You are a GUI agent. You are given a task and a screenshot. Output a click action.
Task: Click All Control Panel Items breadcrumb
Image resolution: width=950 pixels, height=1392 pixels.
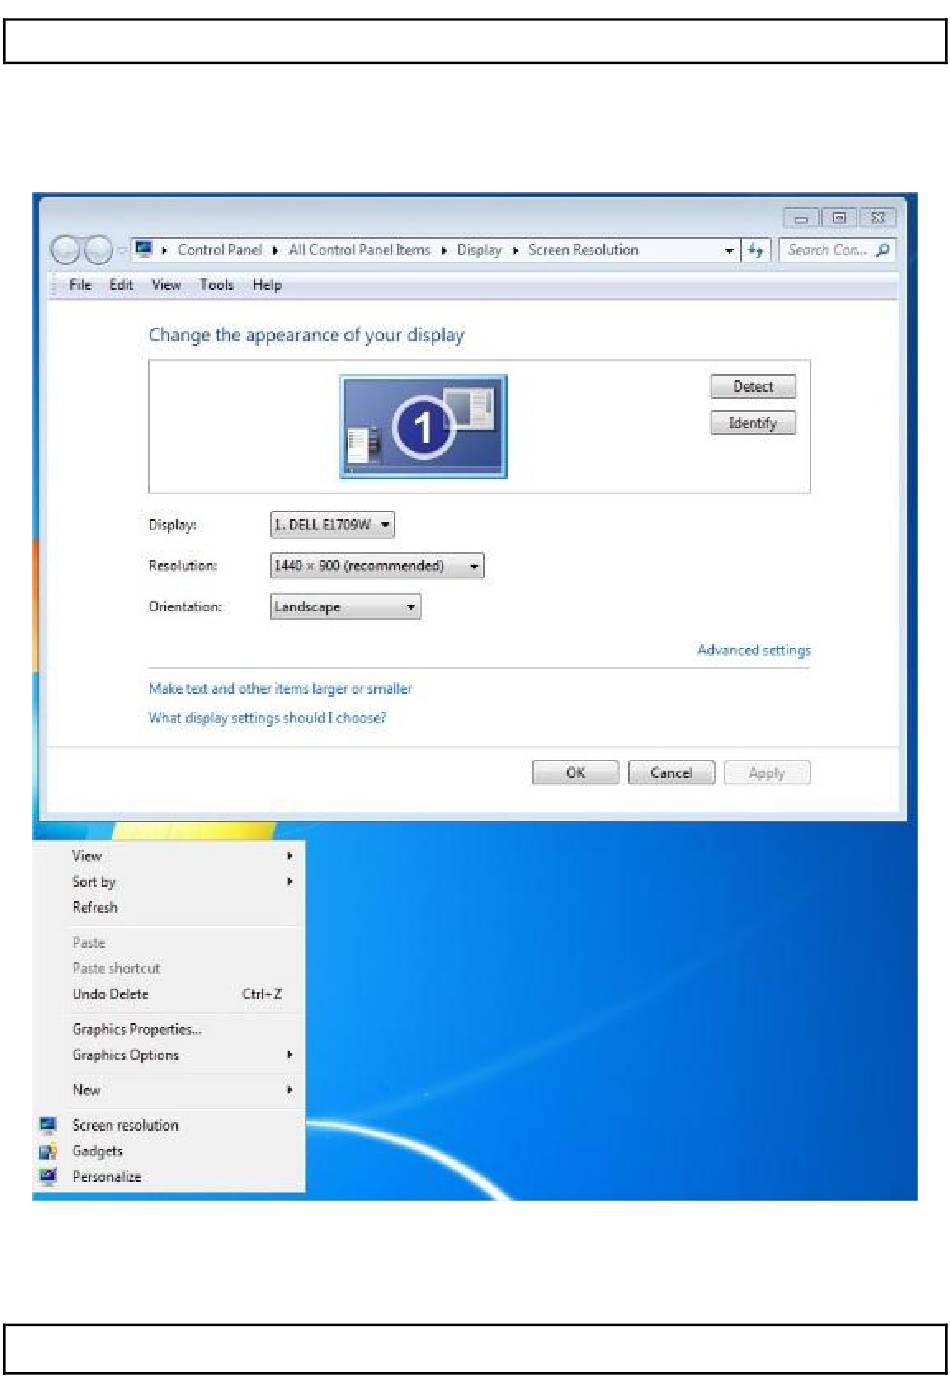(360, 250)
